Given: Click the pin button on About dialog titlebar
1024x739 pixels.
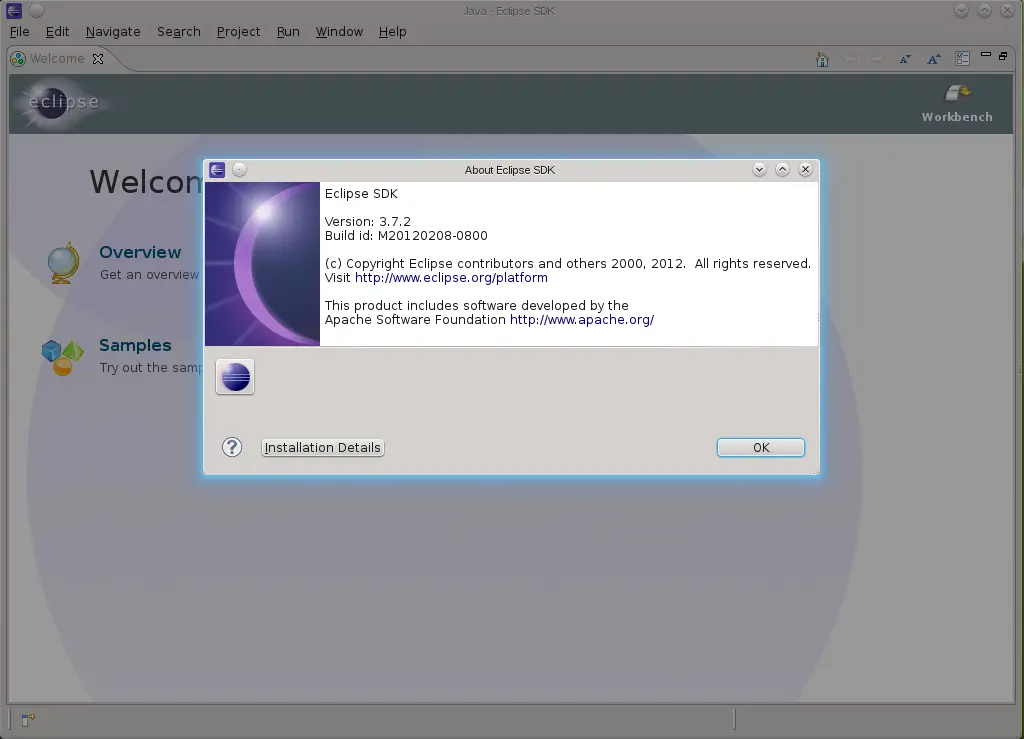Looking at the screenshot, I should click(x=240, y=170).
